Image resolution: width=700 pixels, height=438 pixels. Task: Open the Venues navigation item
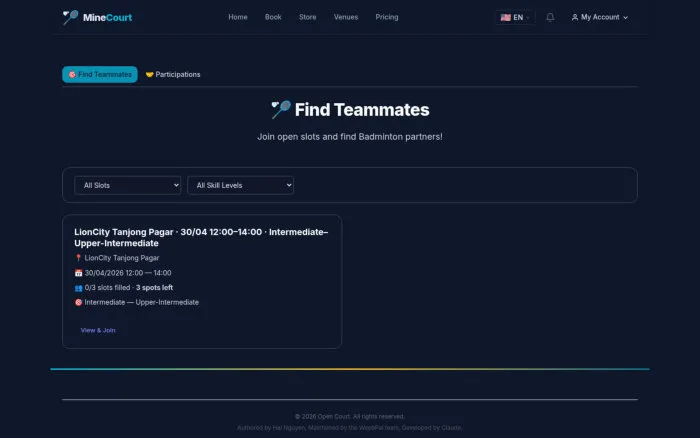coord(346,17)
